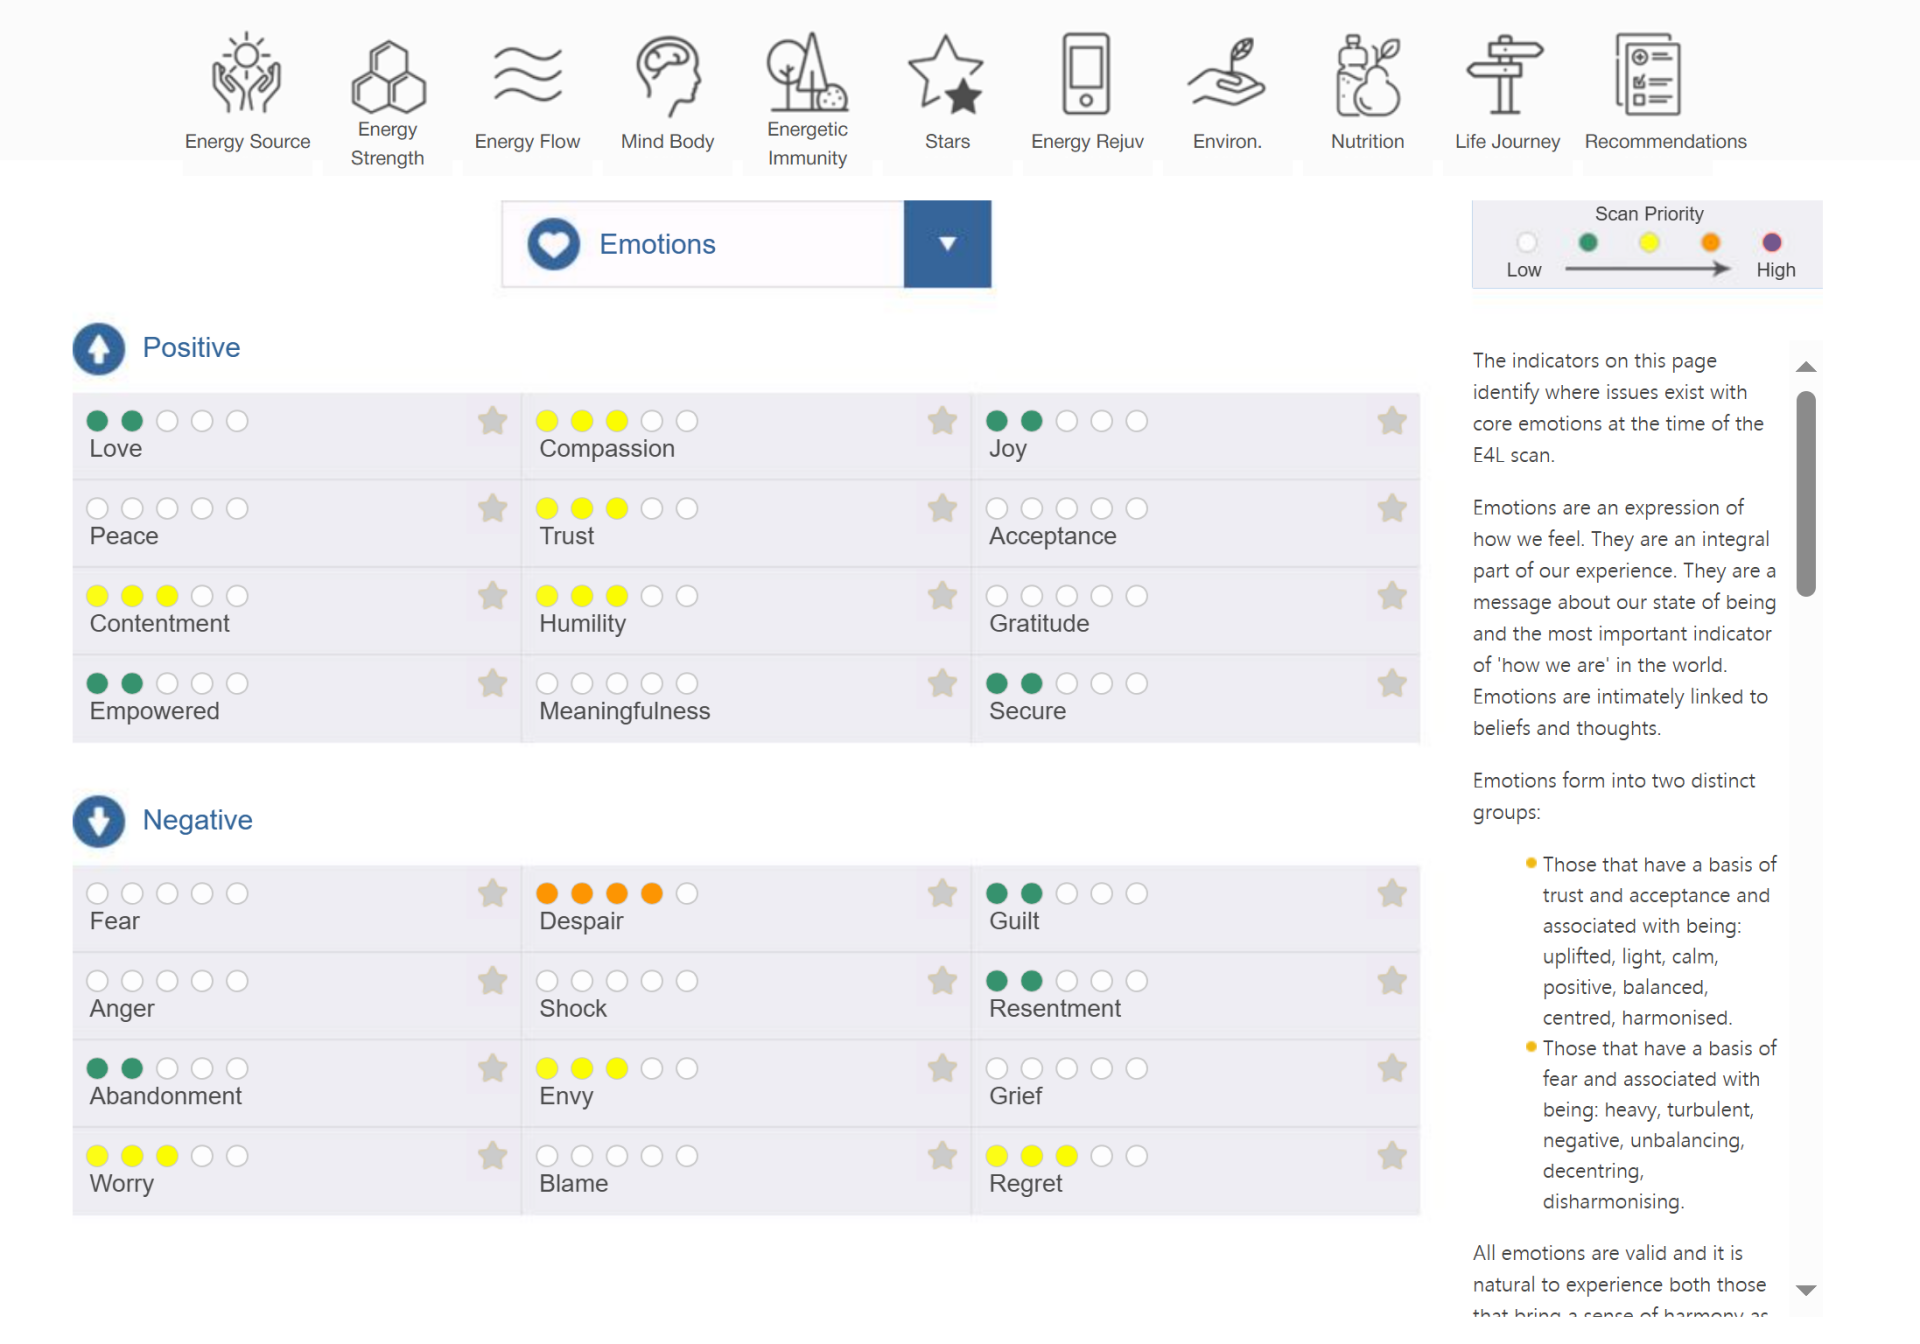
Task: Click the description panel scroll-down arrow
Action: [x=1805, y=1290]
